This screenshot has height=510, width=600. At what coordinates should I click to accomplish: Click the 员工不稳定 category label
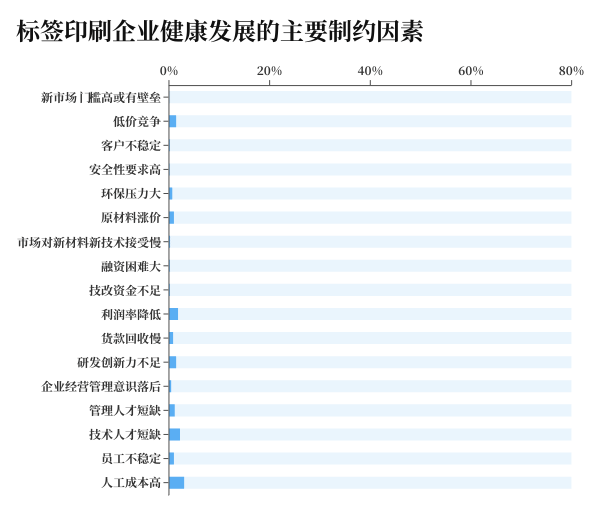pyautogui.click(x=131, y=459)
